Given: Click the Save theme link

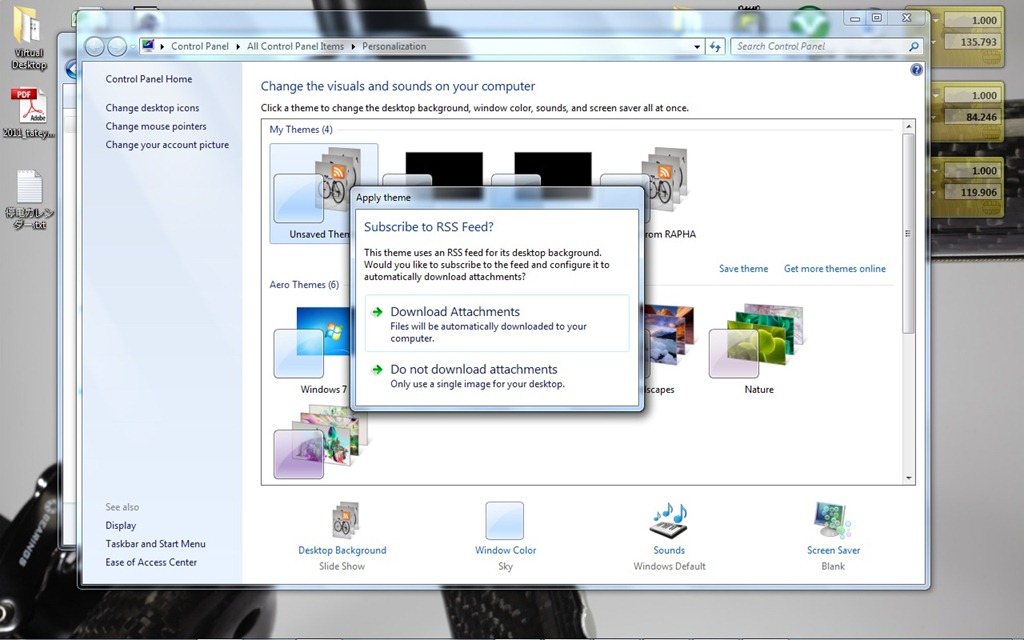Looking at the screenshot, I should 743,268.
